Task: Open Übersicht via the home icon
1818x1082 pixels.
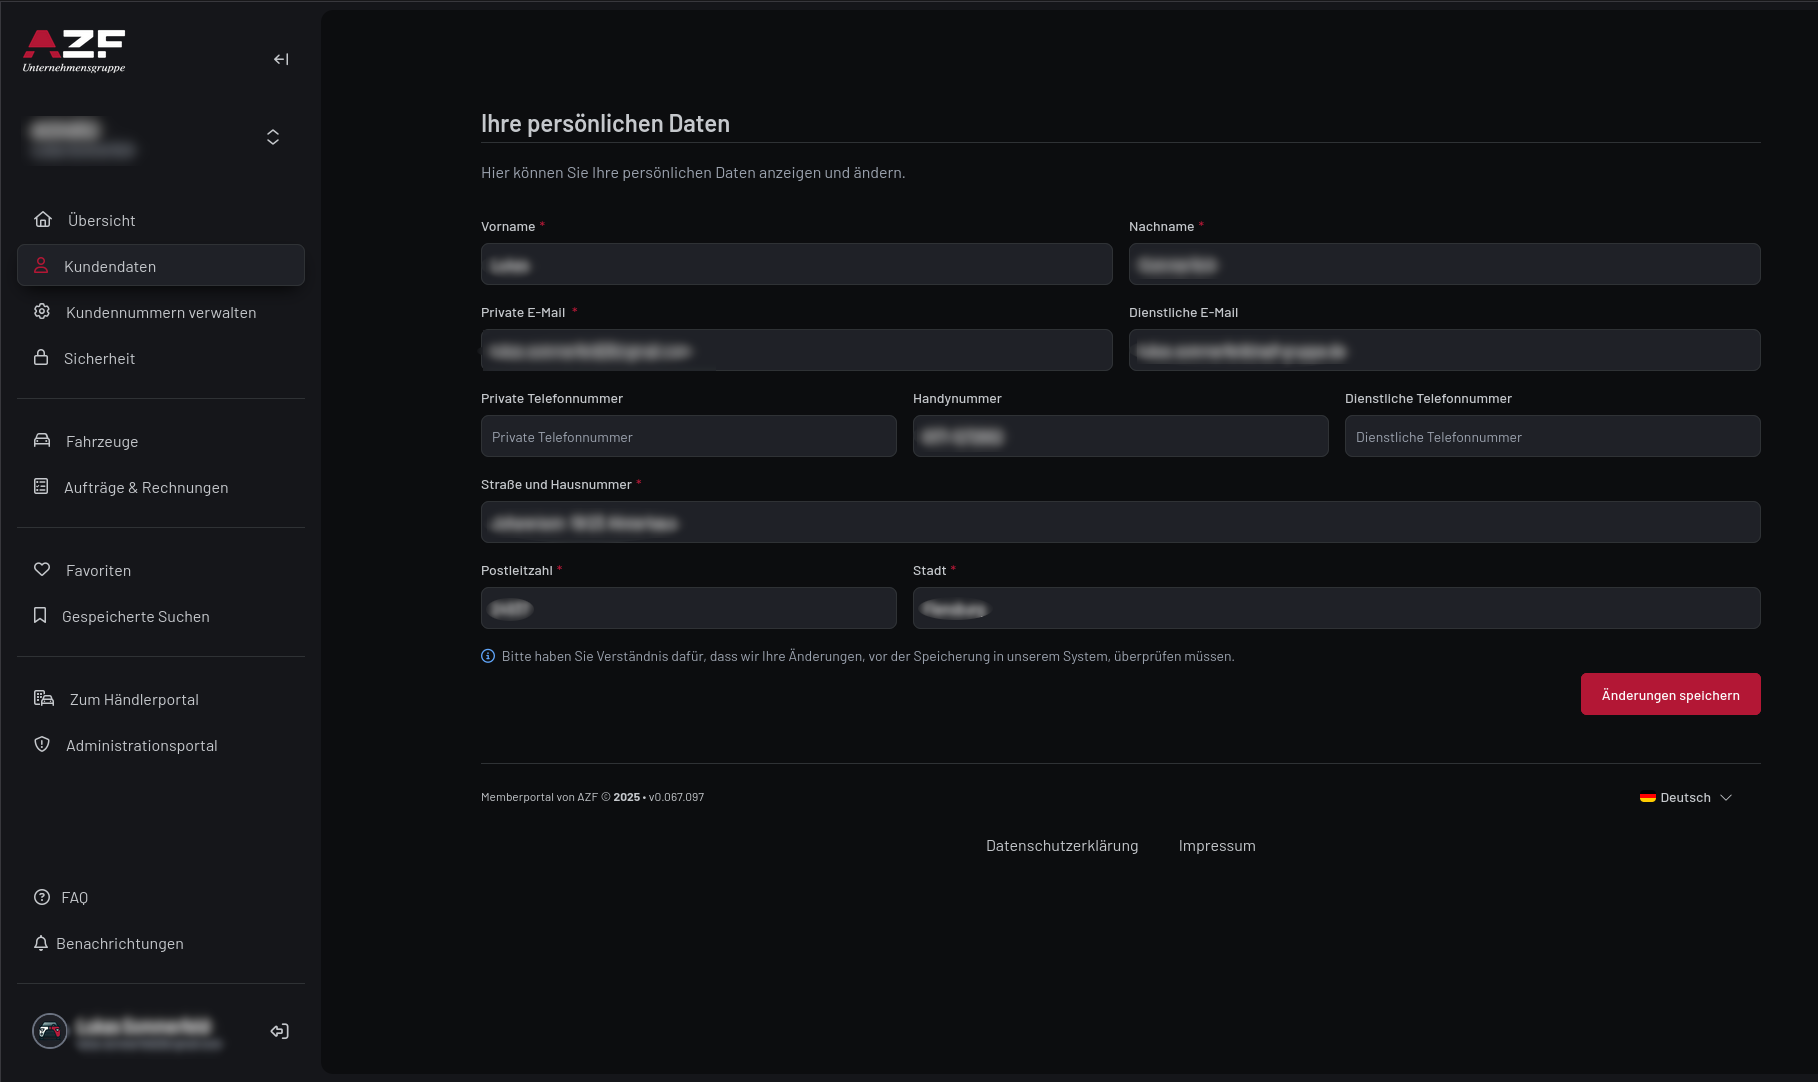Action: tap(43, 220)
